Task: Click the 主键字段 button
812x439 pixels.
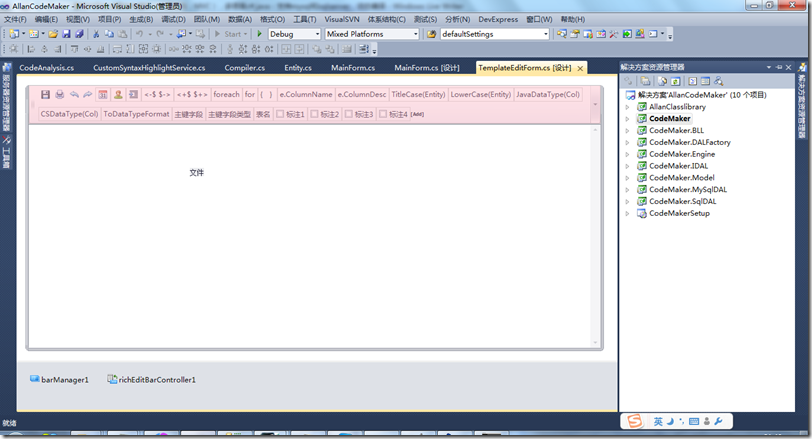Action: 188,114
